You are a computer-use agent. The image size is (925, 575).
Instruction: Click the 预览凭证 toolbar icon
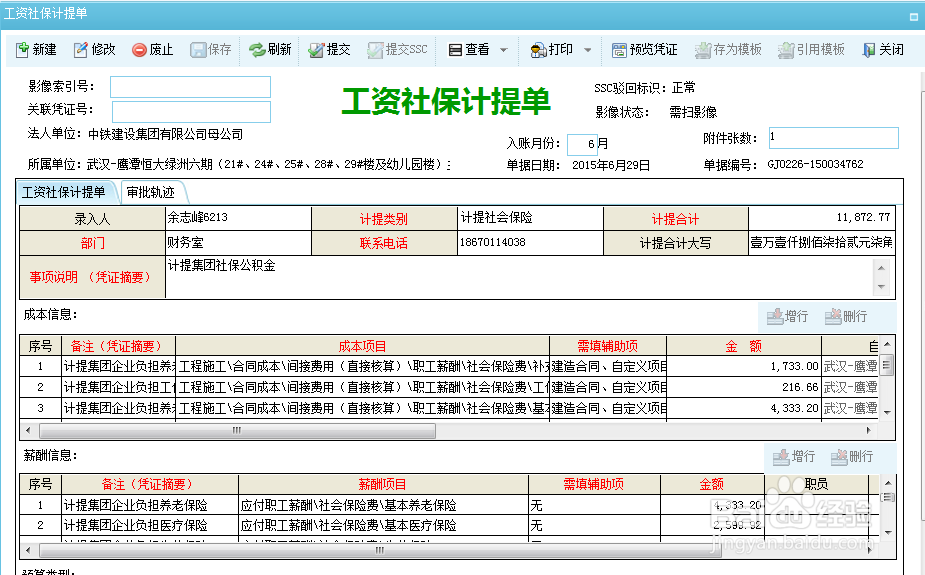pyautogui.click(x=619, y=50)
